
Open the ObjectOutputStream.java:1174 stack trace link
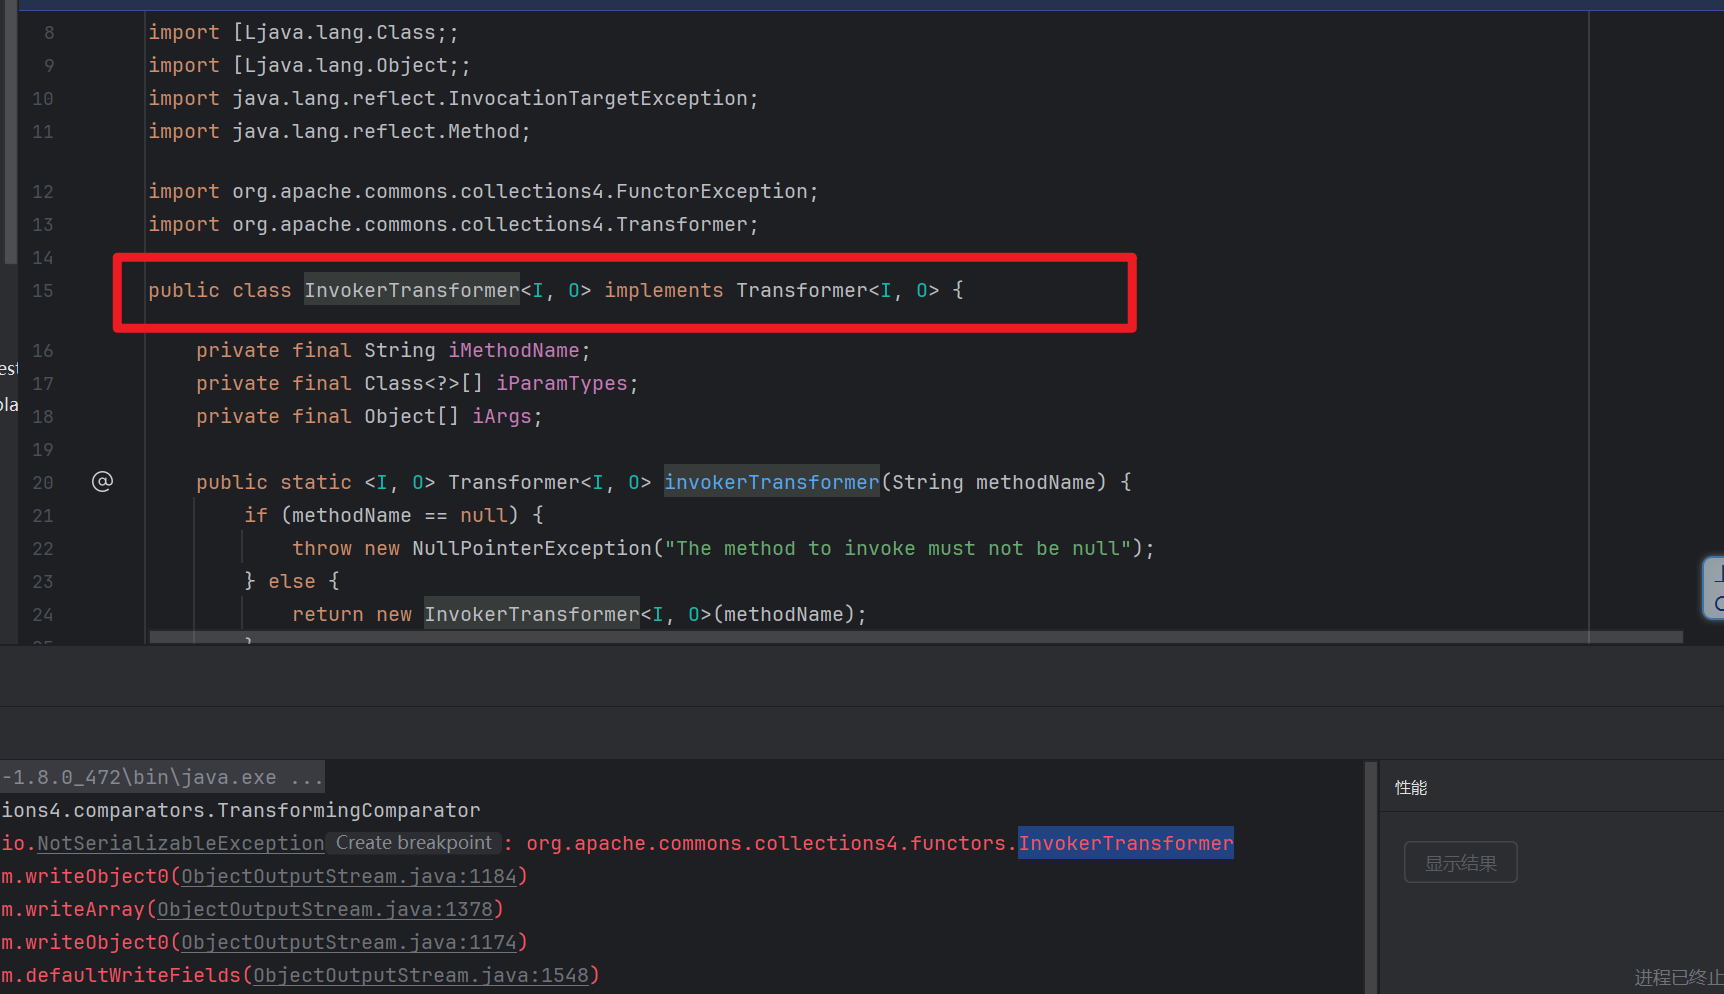(349, 943)
